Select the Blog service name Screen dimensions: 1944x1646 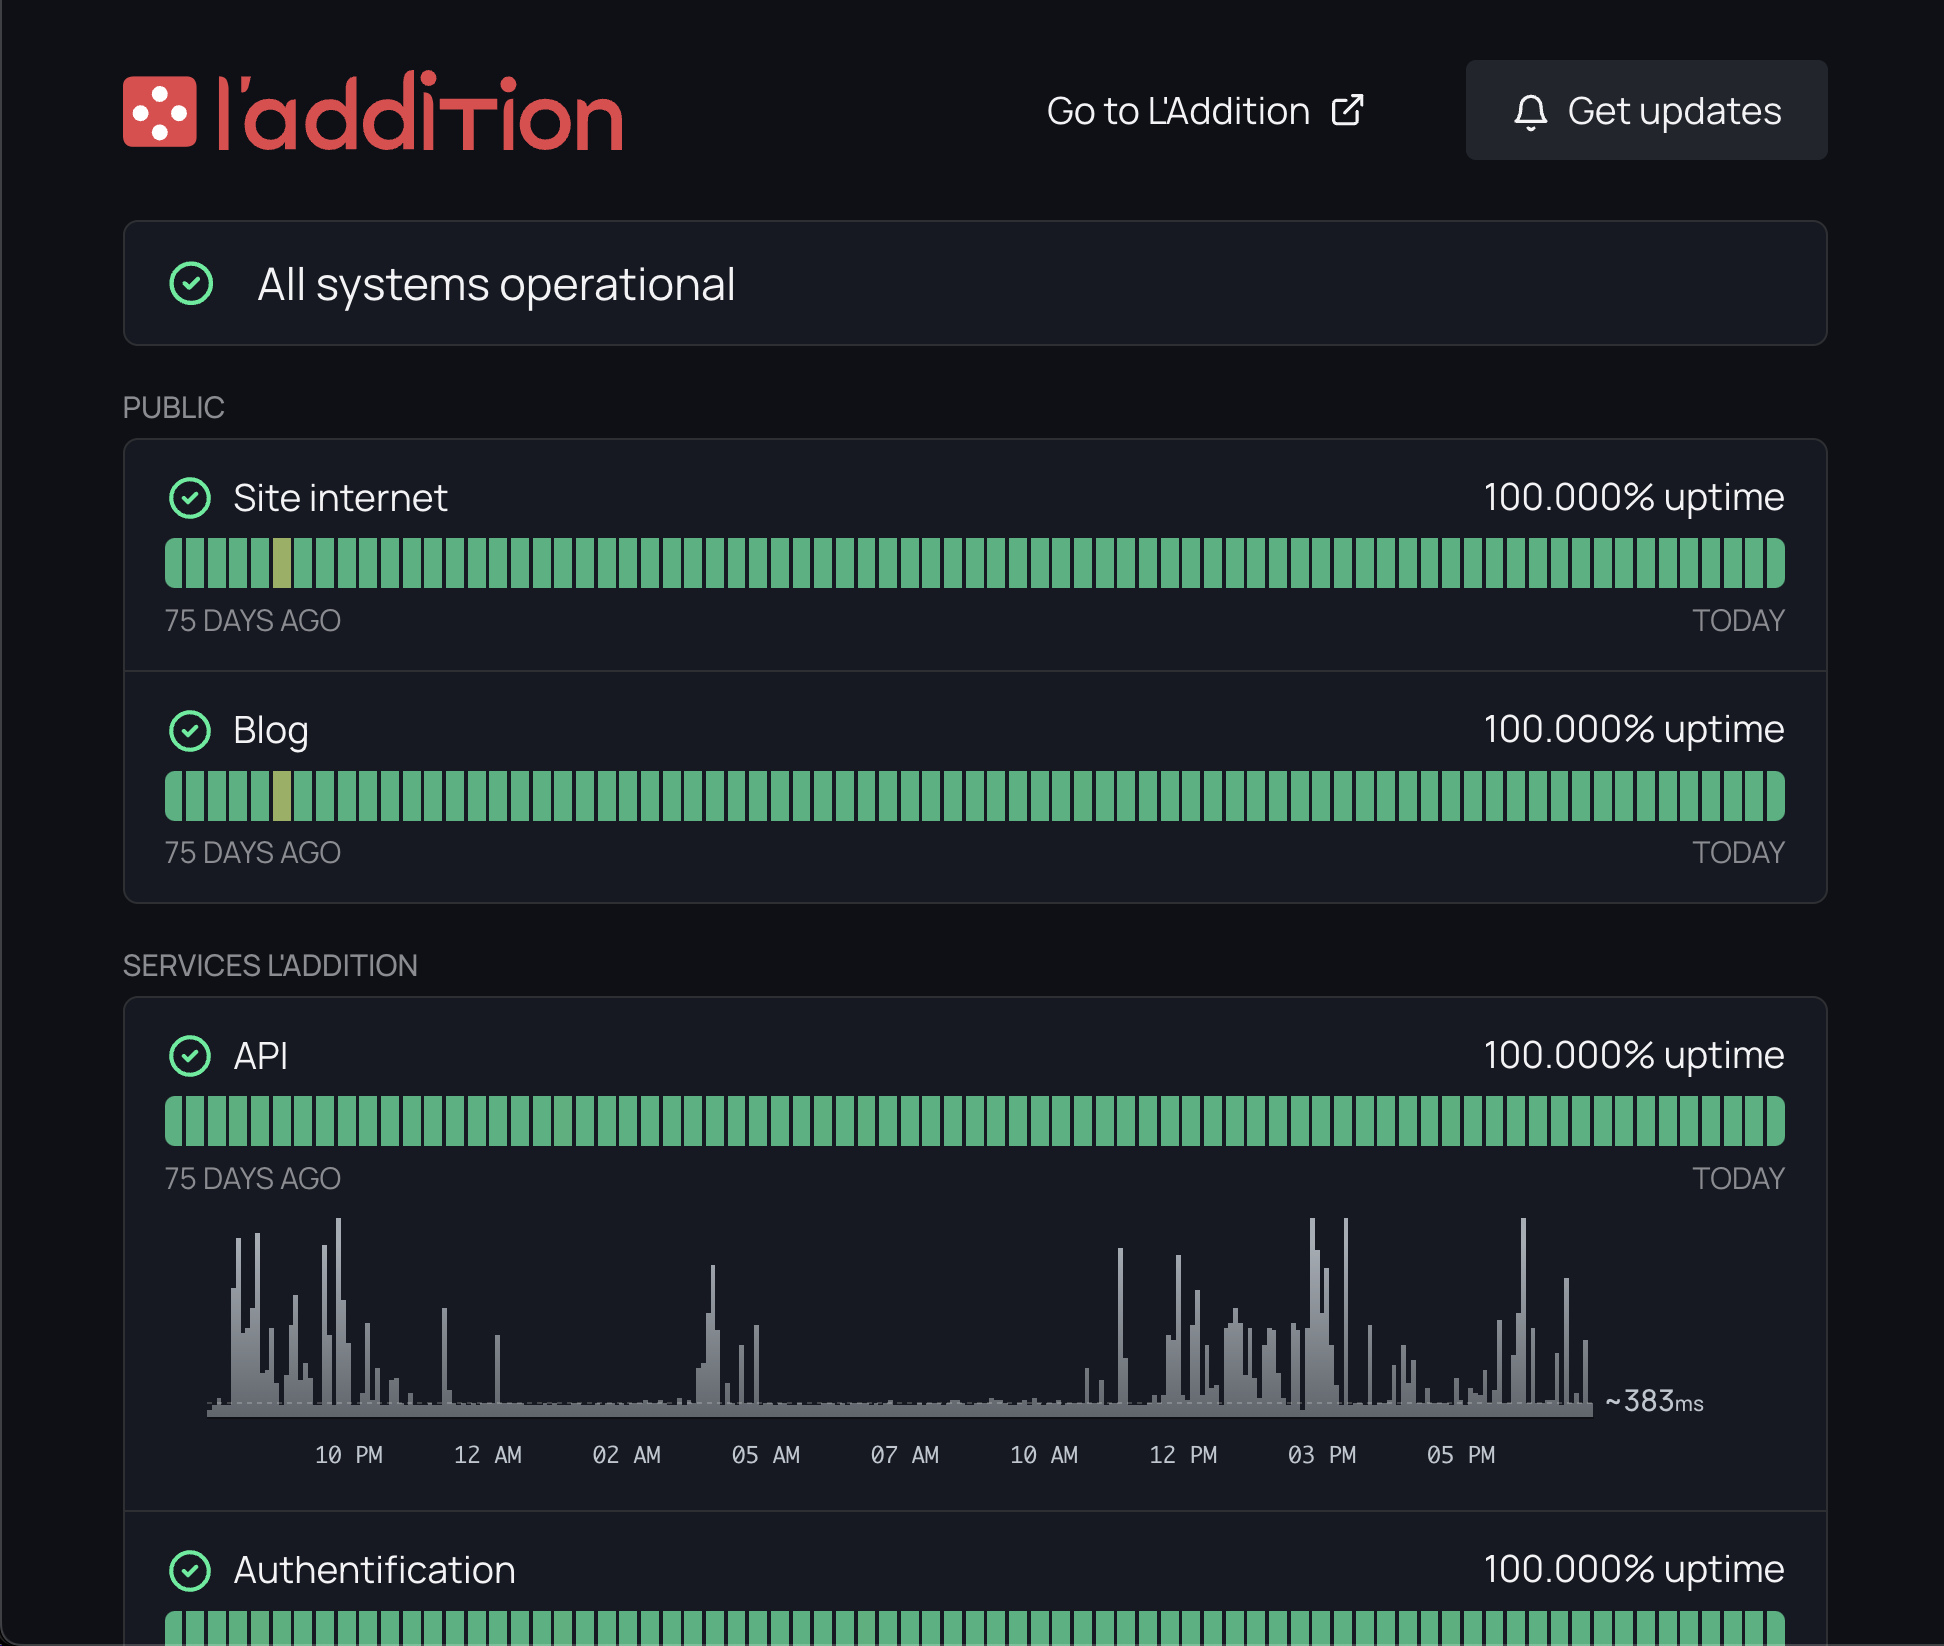(271, 731)
